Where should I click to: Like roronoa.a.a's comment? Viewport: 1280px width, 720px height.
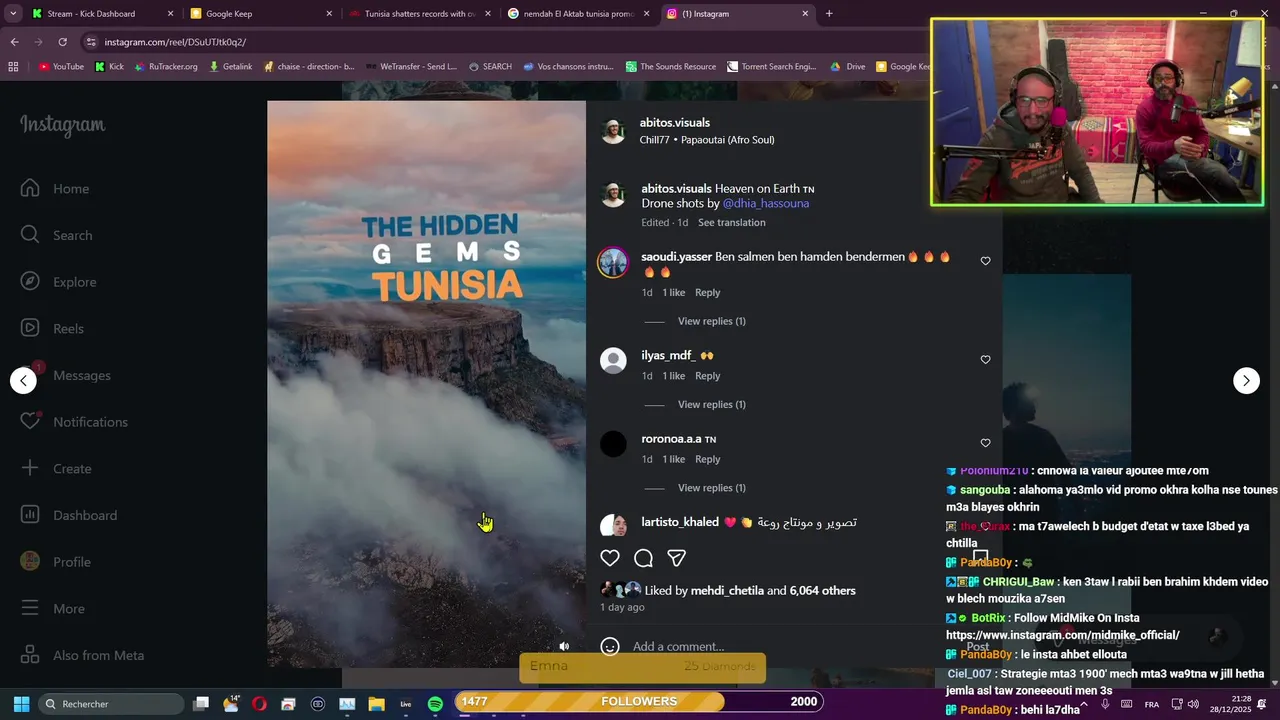(985, 443)
